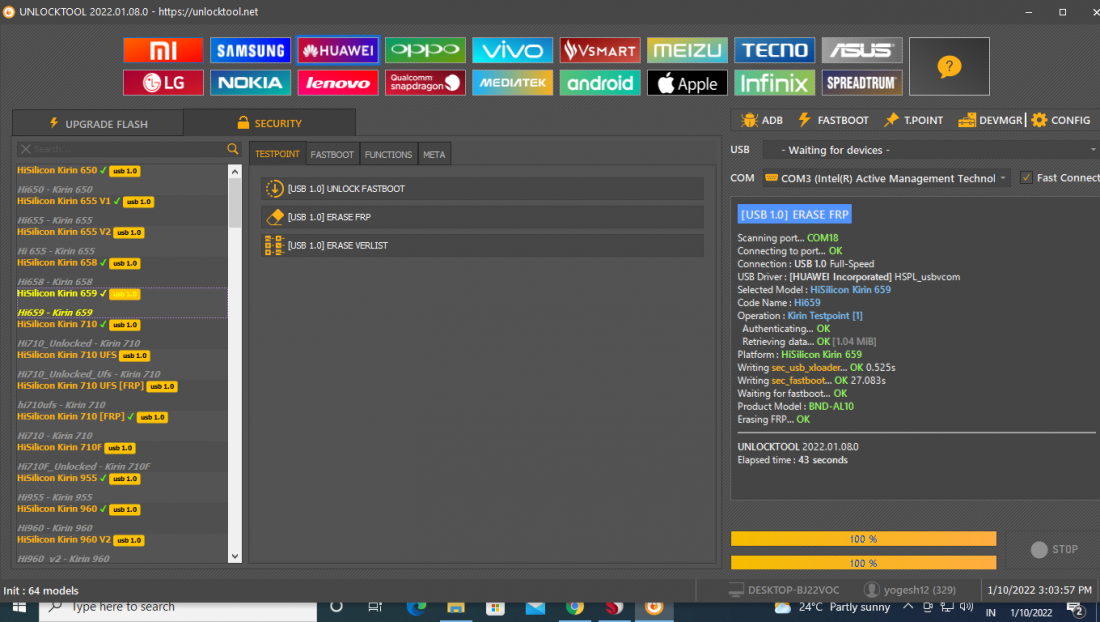Select the Spreadtrum brand logo
The height and width of the screenshot is (622, 1100).
[861, 83]
